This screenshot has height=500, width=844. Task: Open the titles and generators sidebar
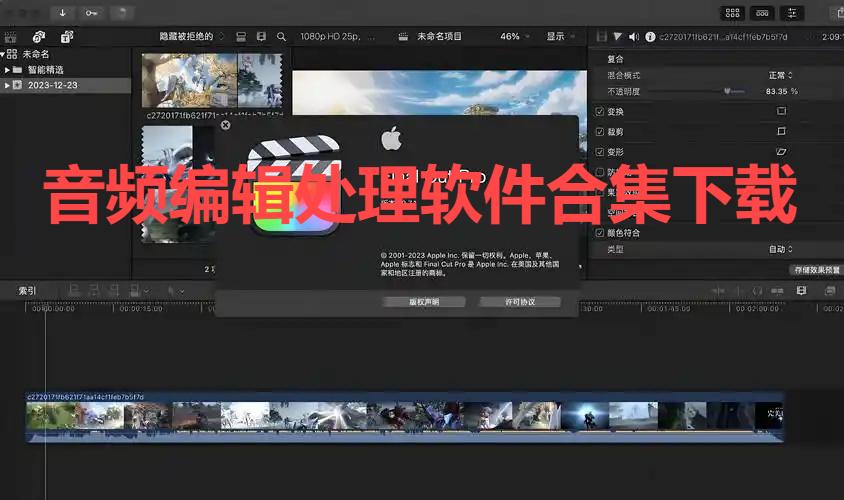(67, 37)
